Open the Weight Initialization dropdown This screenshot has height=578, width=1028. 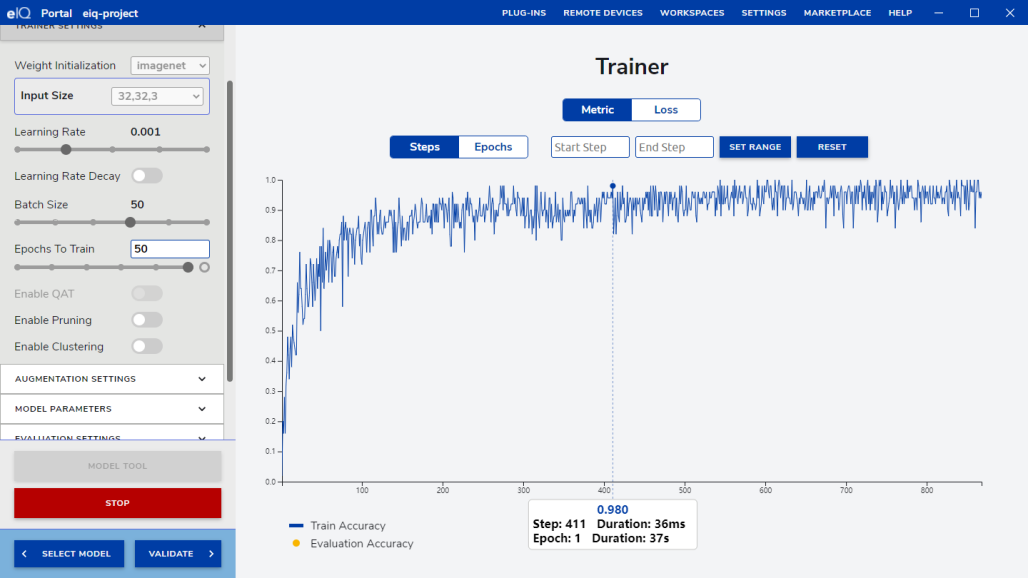(170, 66)
